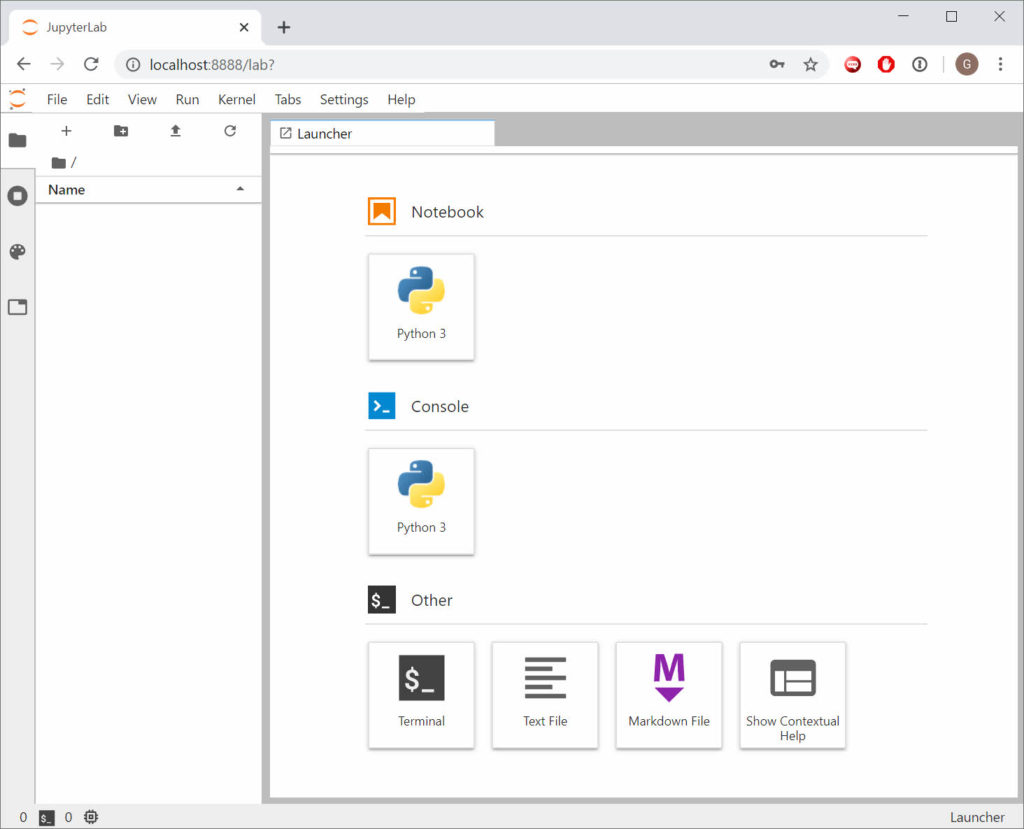Click the Console section heading
Image resolution: width=1024 pixels, height=829 pixels.
click(440, 406)
